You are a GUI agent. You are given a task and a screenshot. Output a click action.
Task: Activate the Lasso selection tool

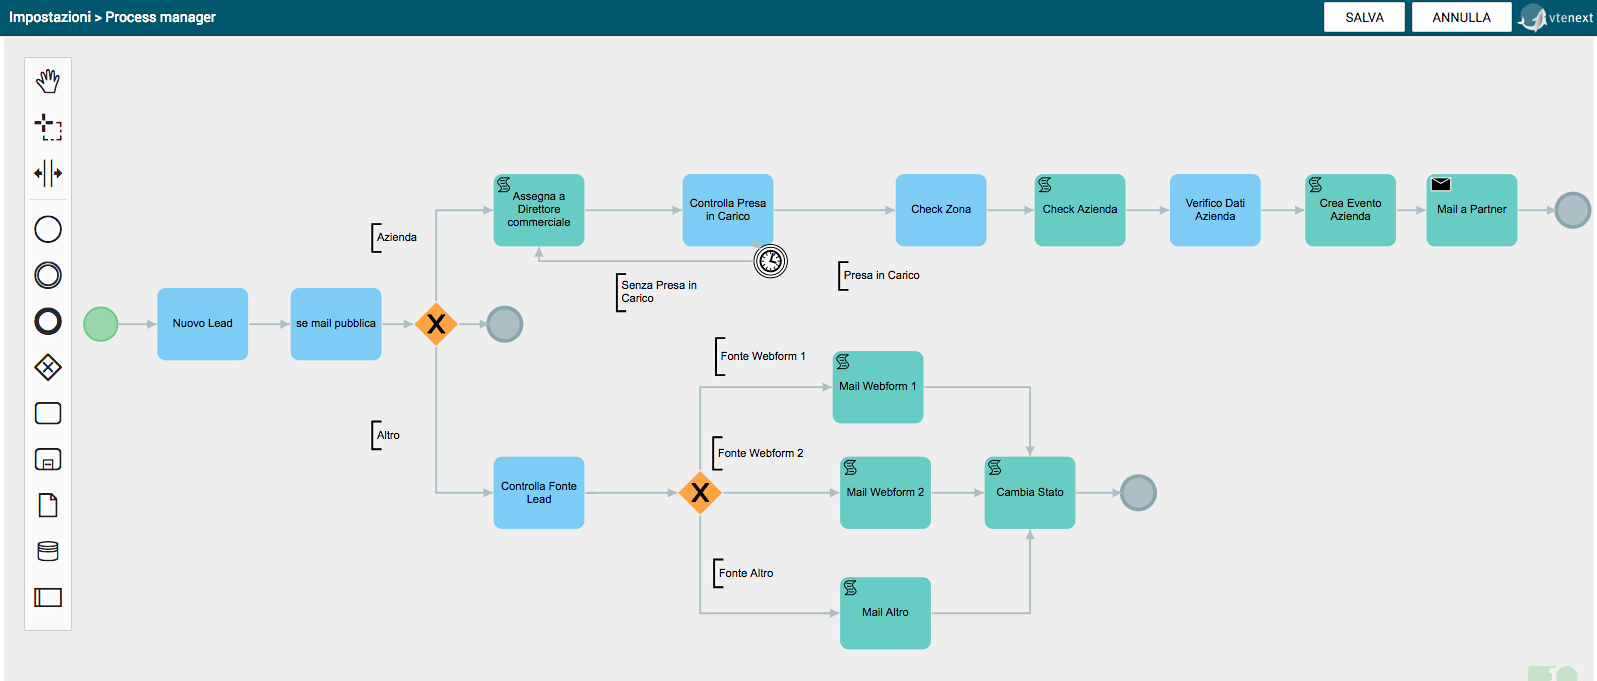(x=48, y=127)
